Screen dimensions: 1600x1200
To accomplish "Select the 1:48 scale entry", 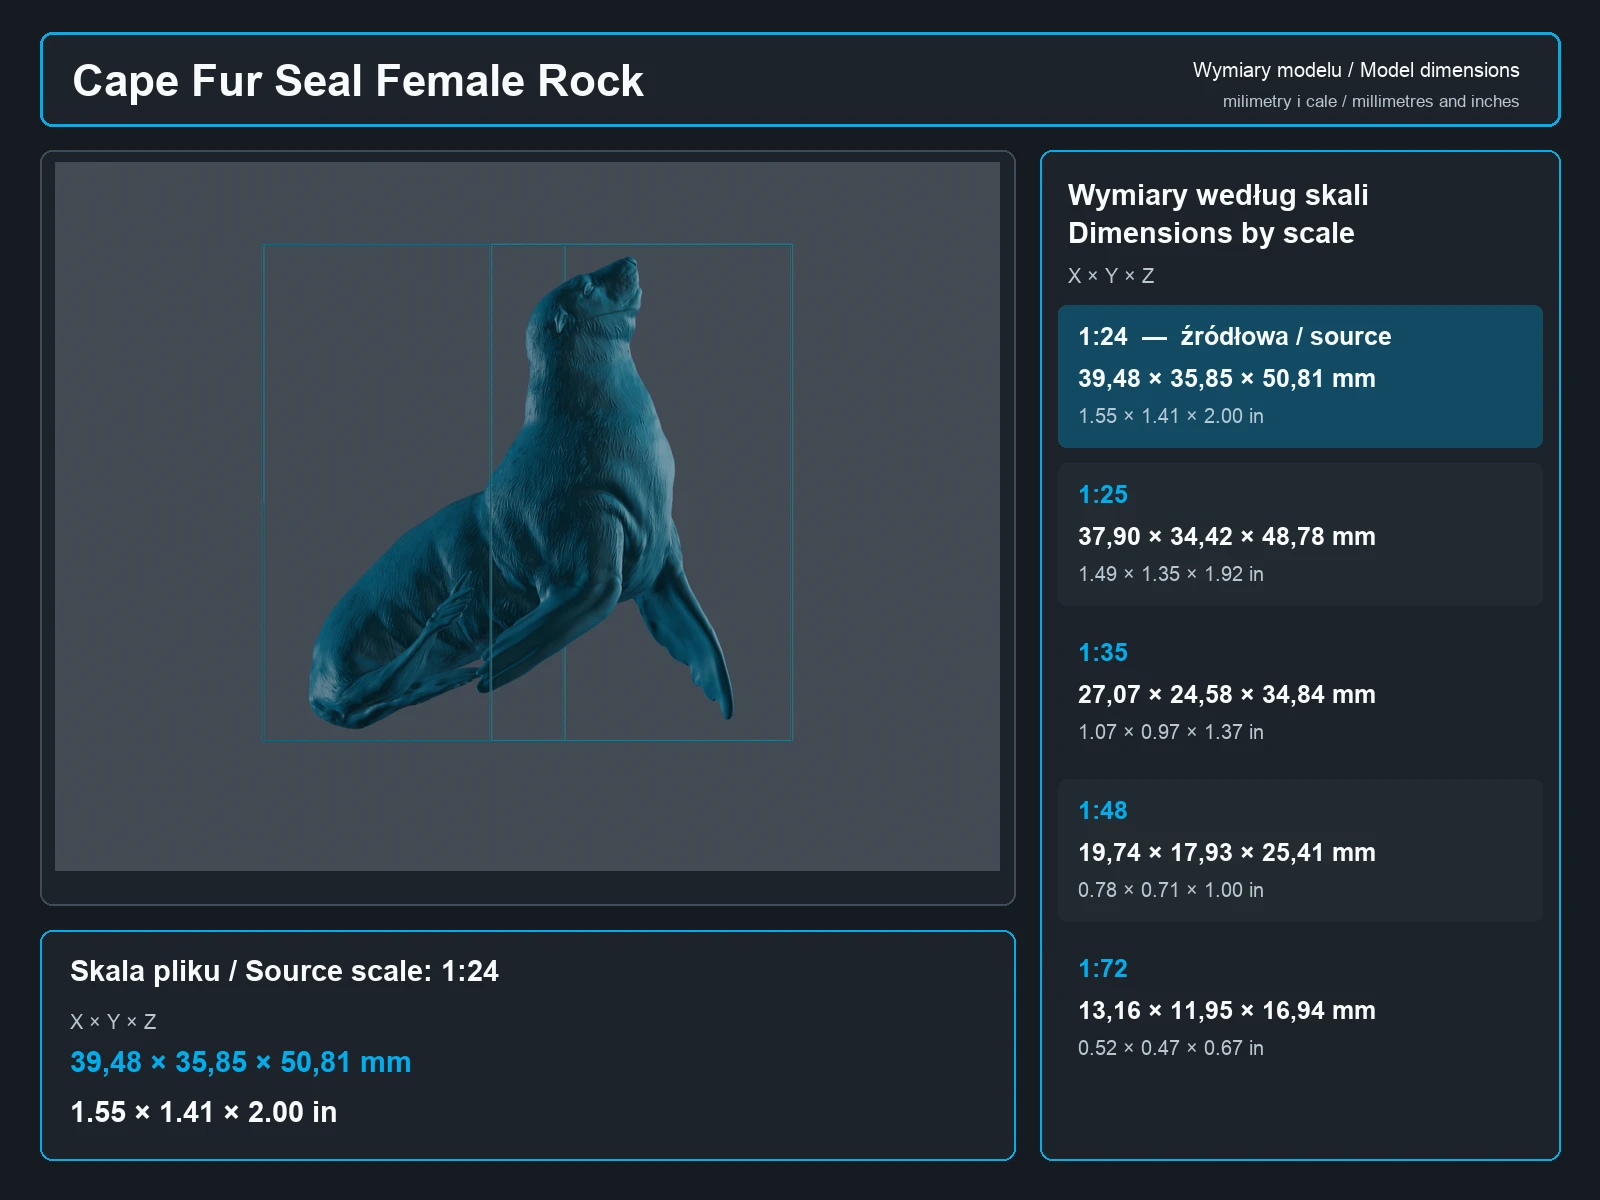I will click(1300, 850).
